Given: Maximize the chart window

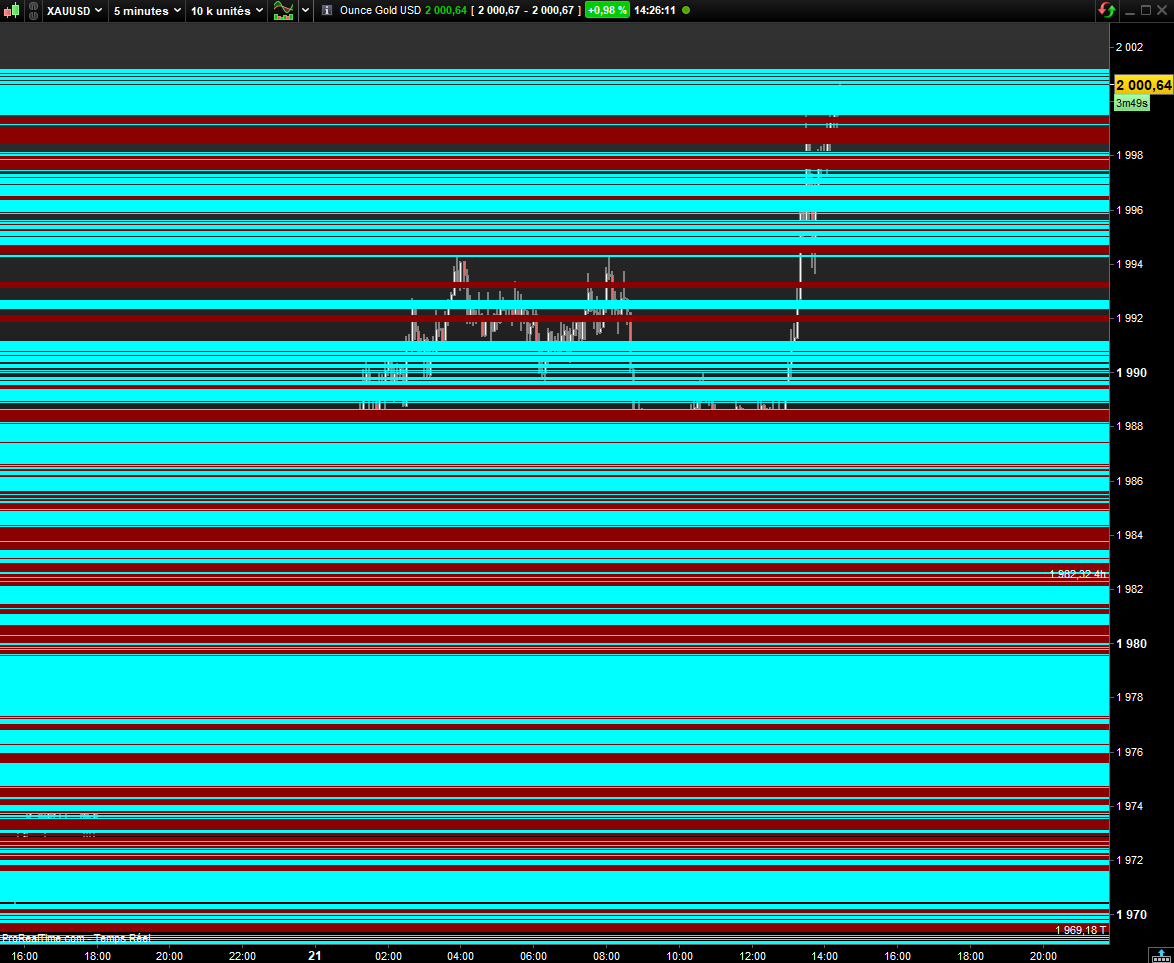Looking at the screenshot, I should click(1146, 10).
